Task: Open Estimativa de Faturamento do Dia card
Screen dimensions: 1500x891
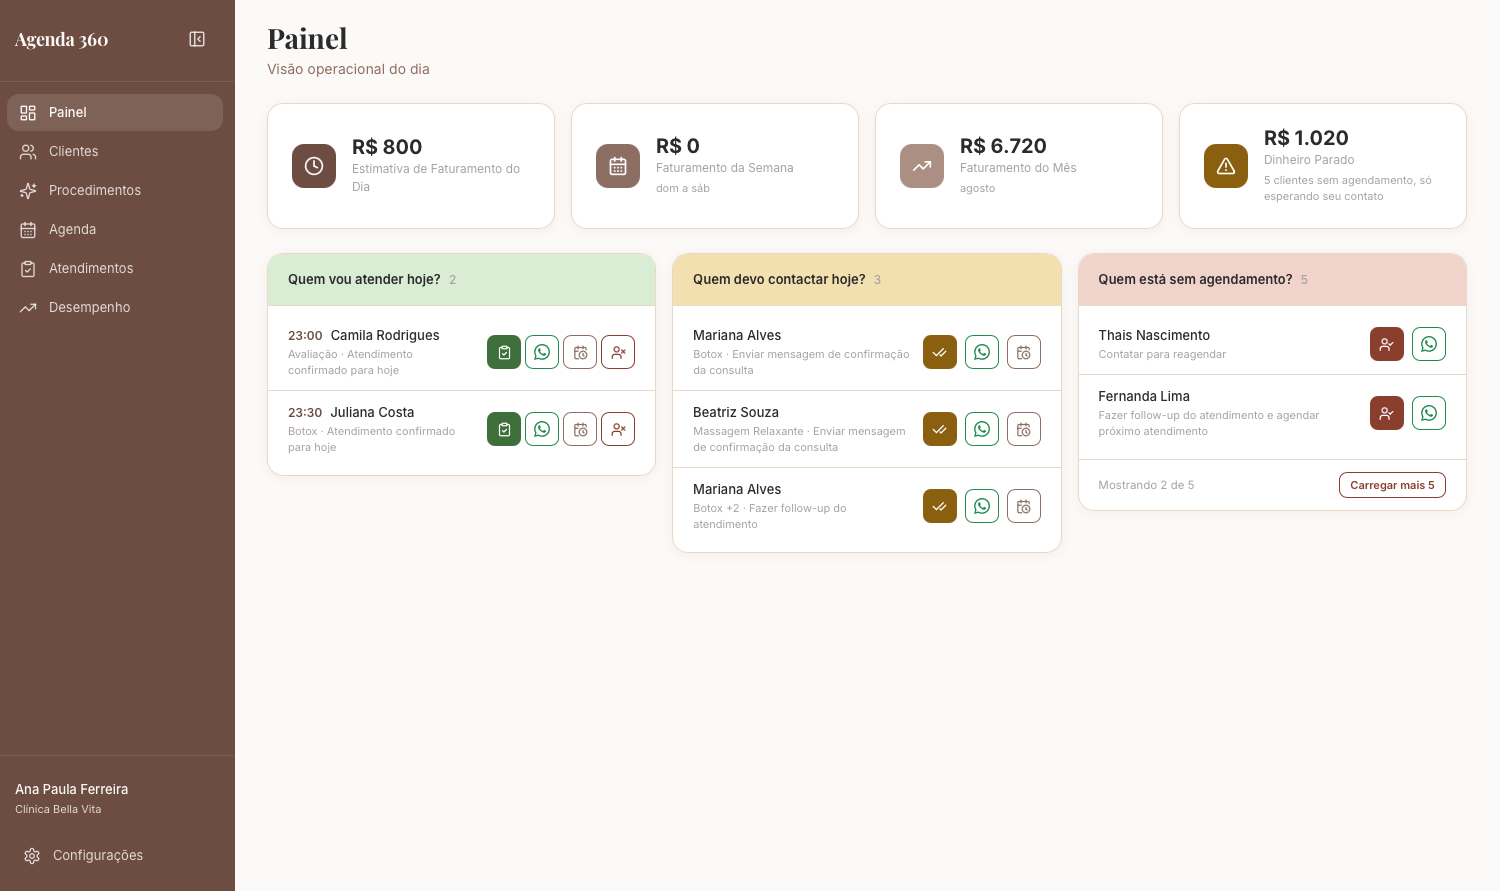Action: 411,166
